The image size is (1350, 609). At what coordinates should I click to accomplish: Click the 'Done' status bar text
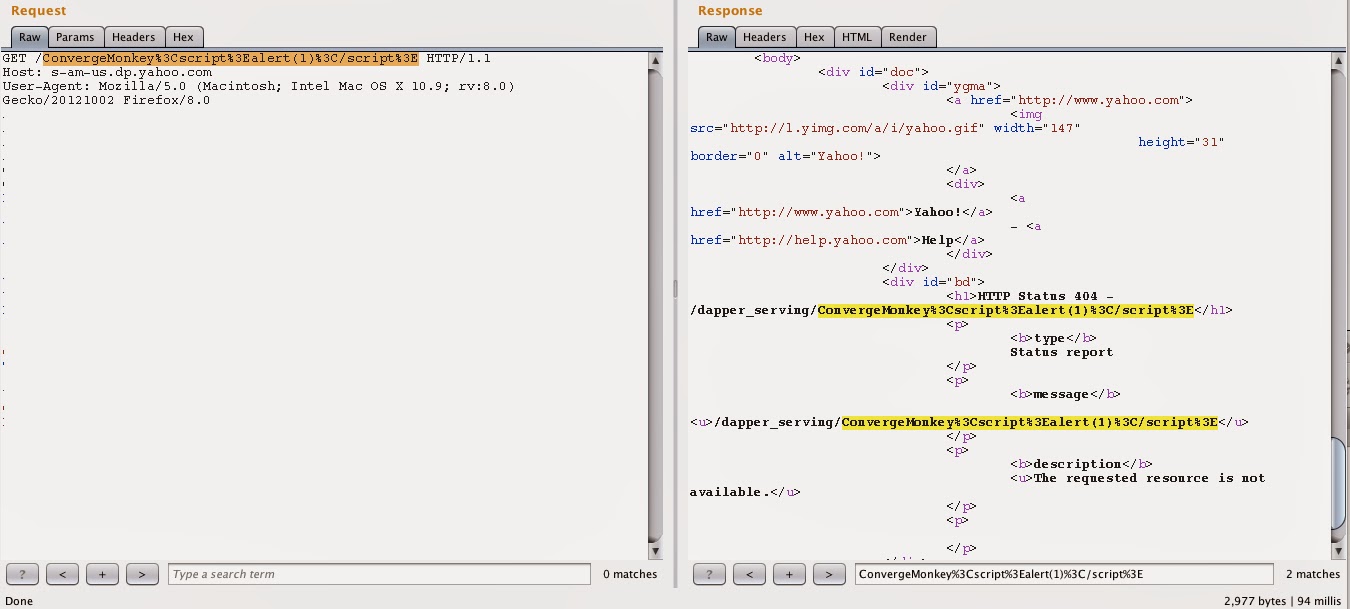[x=20, y=601]
